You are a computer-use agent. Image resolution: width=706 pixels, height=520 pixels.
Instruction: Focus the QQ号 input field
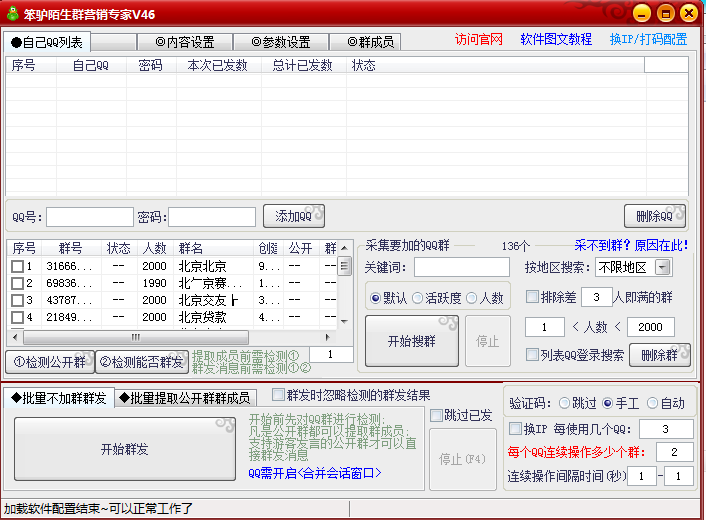point(90,217)
